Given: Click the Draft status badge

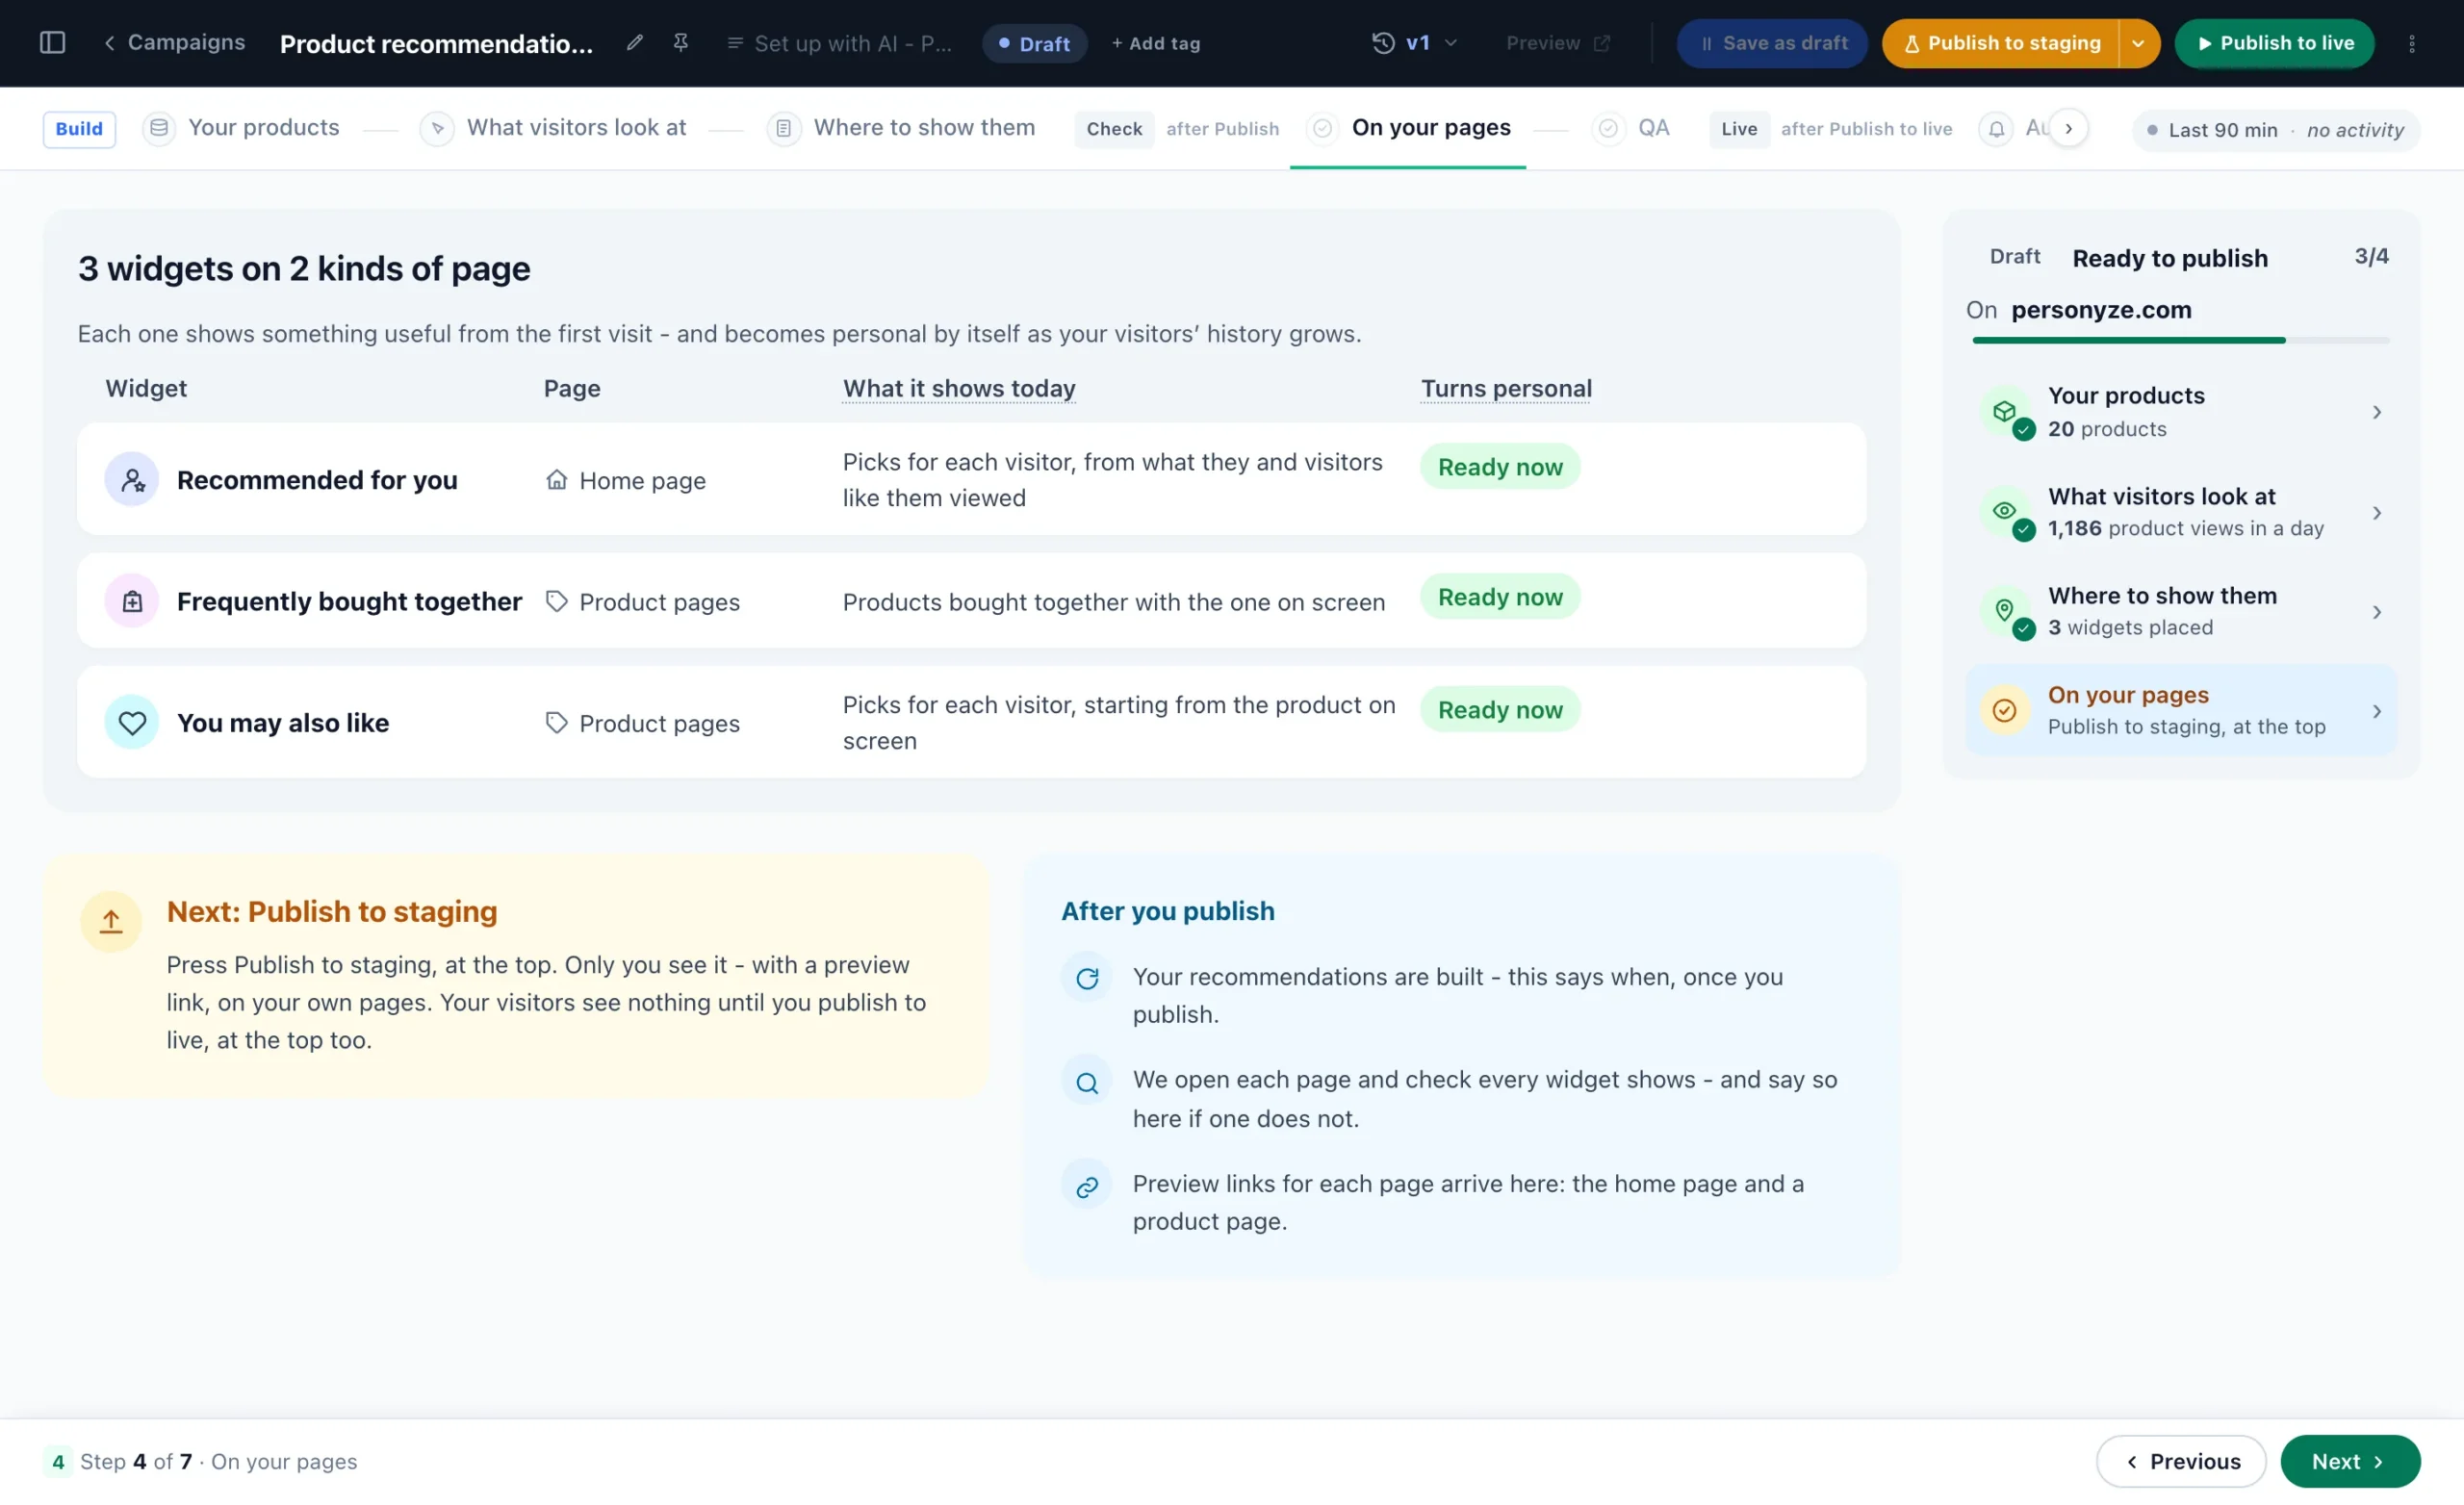Looking at the screenshot, I should (x=1034, y=44).
